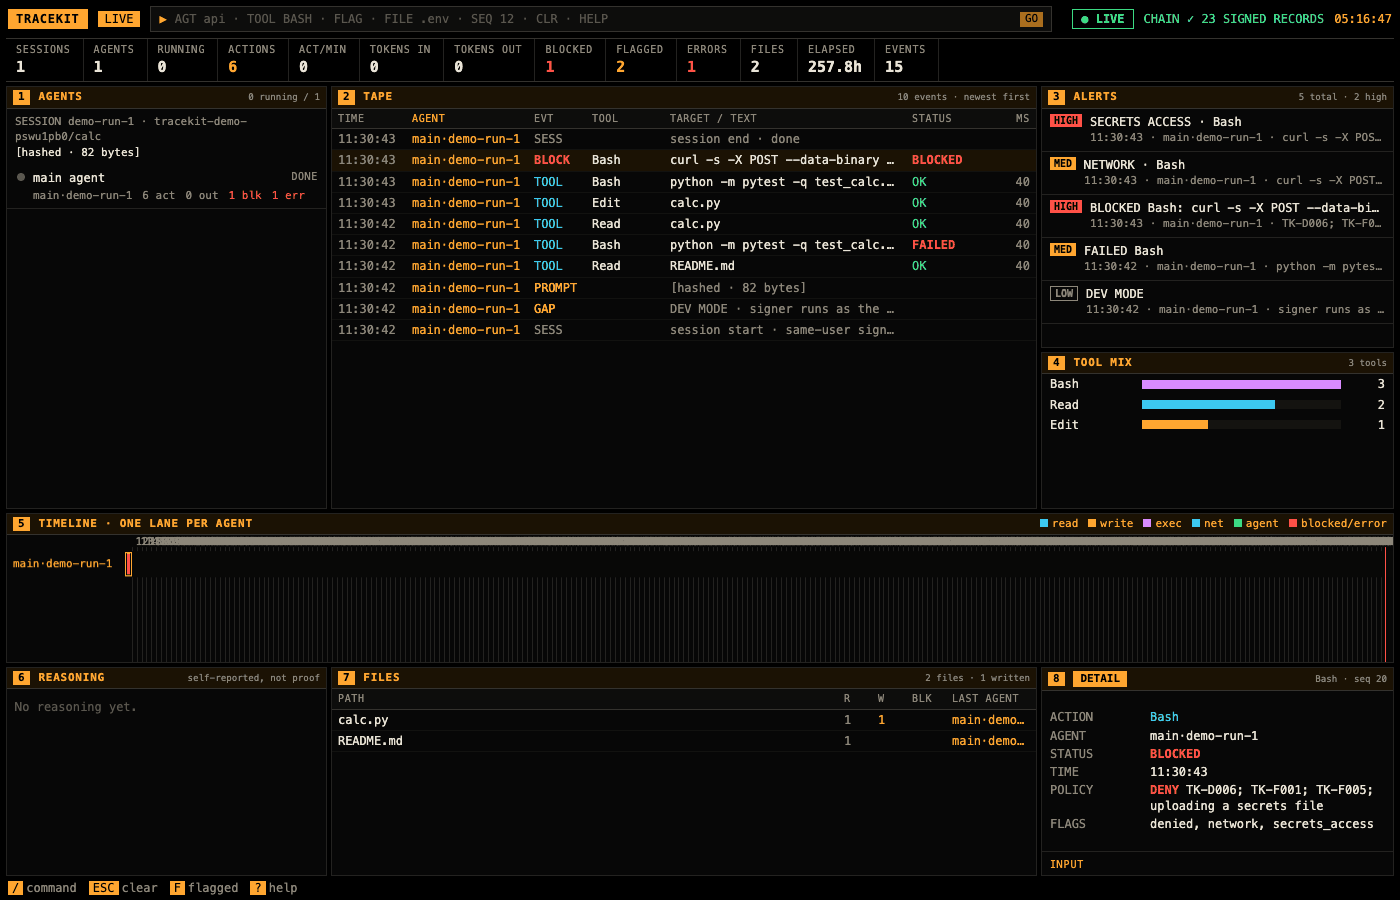
Task: Open calc.py in the FILES panel
Action: (x=684, y=720)
